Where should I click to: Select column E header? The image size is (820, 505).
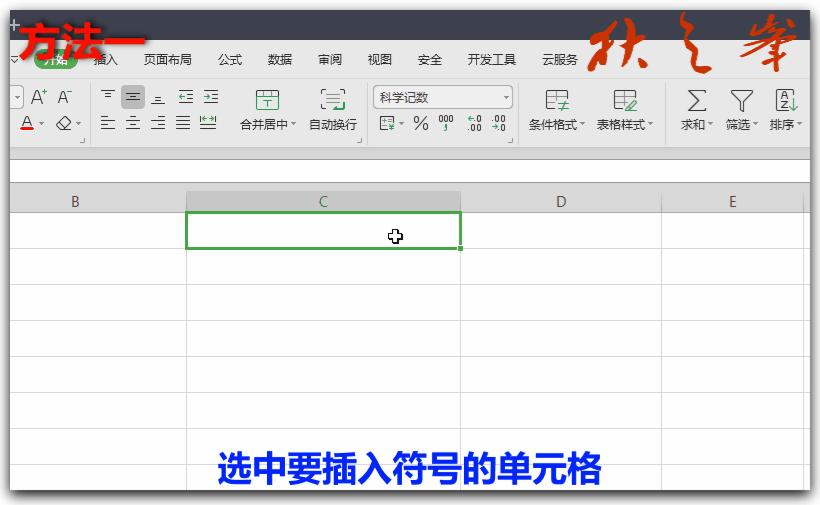(x=733, y=201)
